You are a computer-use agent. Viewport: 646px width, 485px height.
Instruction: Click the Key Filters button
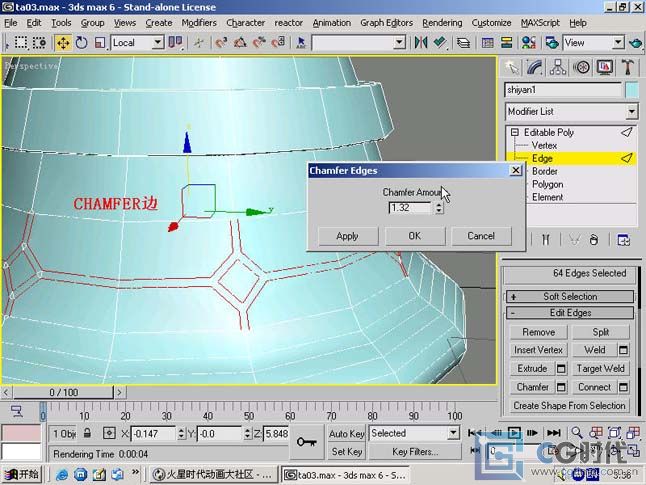tap(415, 452)
